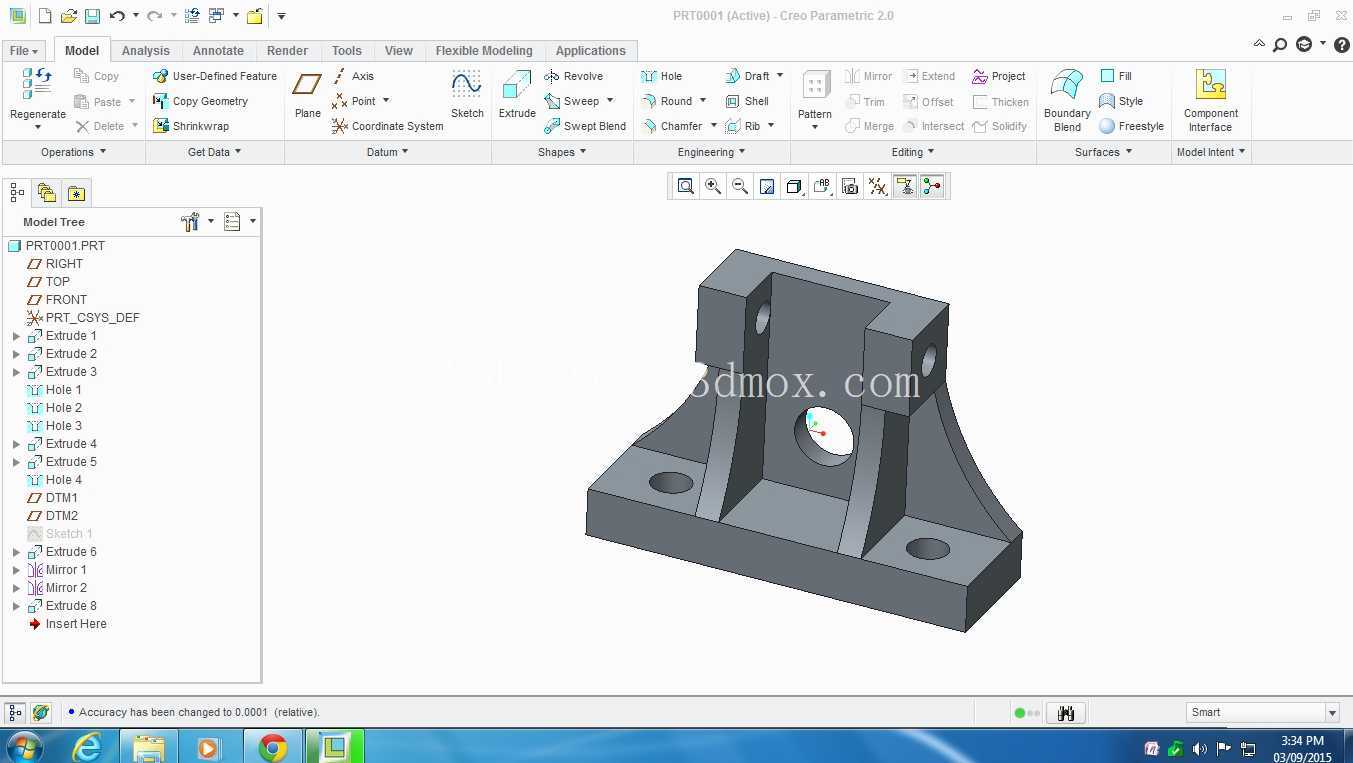Open the Chamfer dropdown arrow
Viewport: 1353px width, 763px height.
[x=713, y=126]
